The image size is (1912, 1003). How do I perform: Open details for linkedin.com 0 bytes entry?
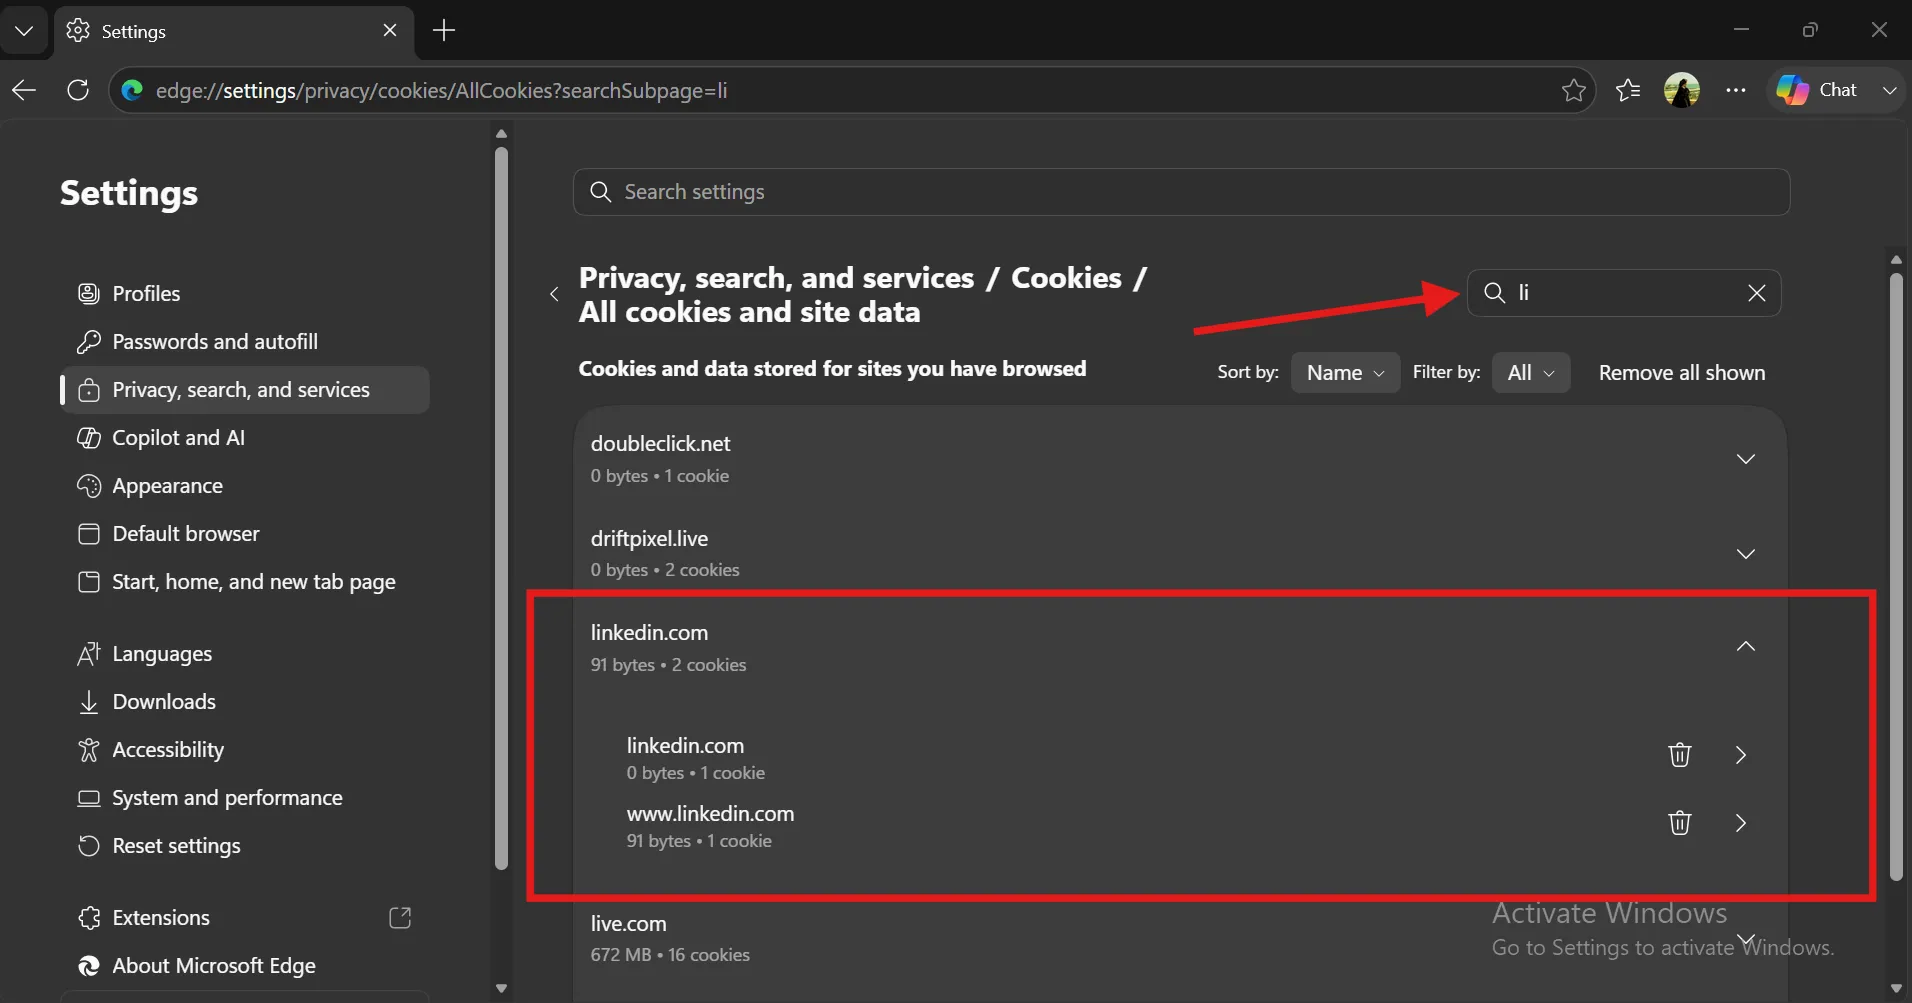[x=1741, y=755]
